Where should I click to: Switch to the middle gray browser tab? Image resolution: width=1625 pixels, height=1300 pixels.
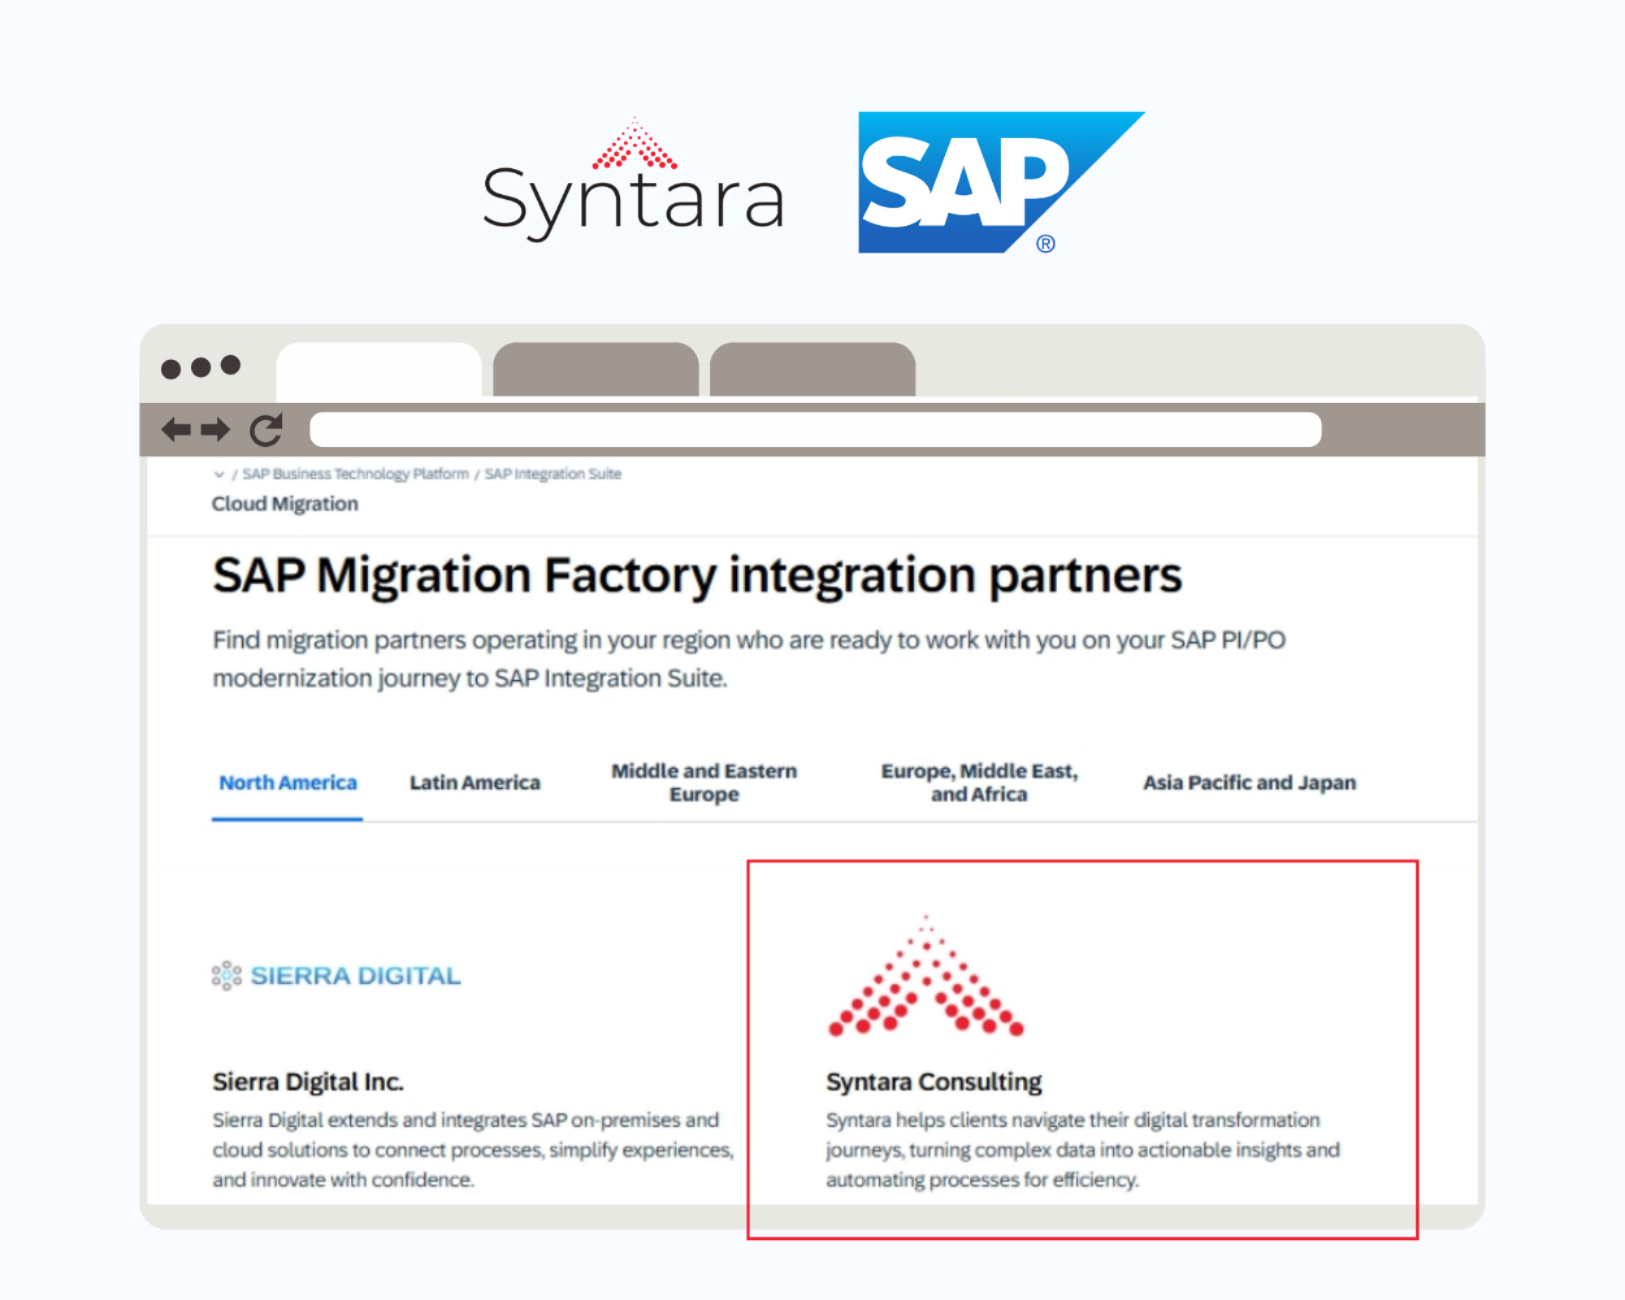coord(596,370)
